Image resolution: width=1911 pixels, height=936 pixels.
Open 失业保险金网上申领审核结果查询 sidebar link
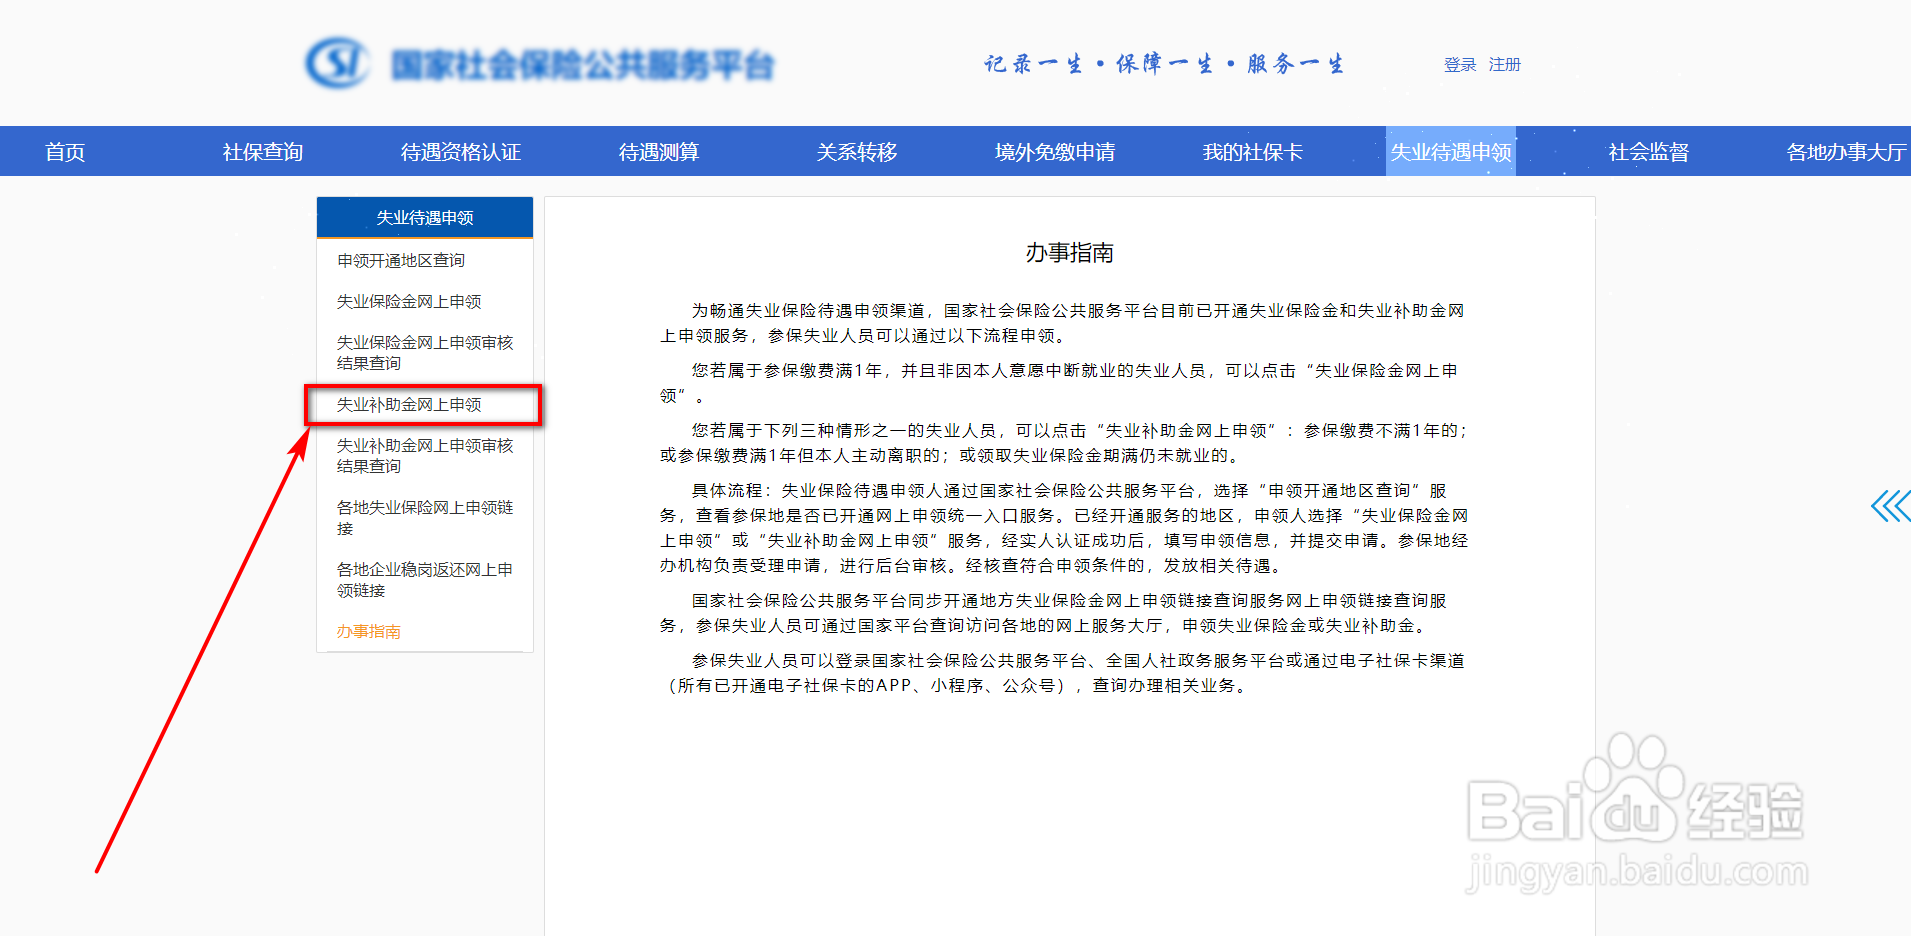point(425,352)
